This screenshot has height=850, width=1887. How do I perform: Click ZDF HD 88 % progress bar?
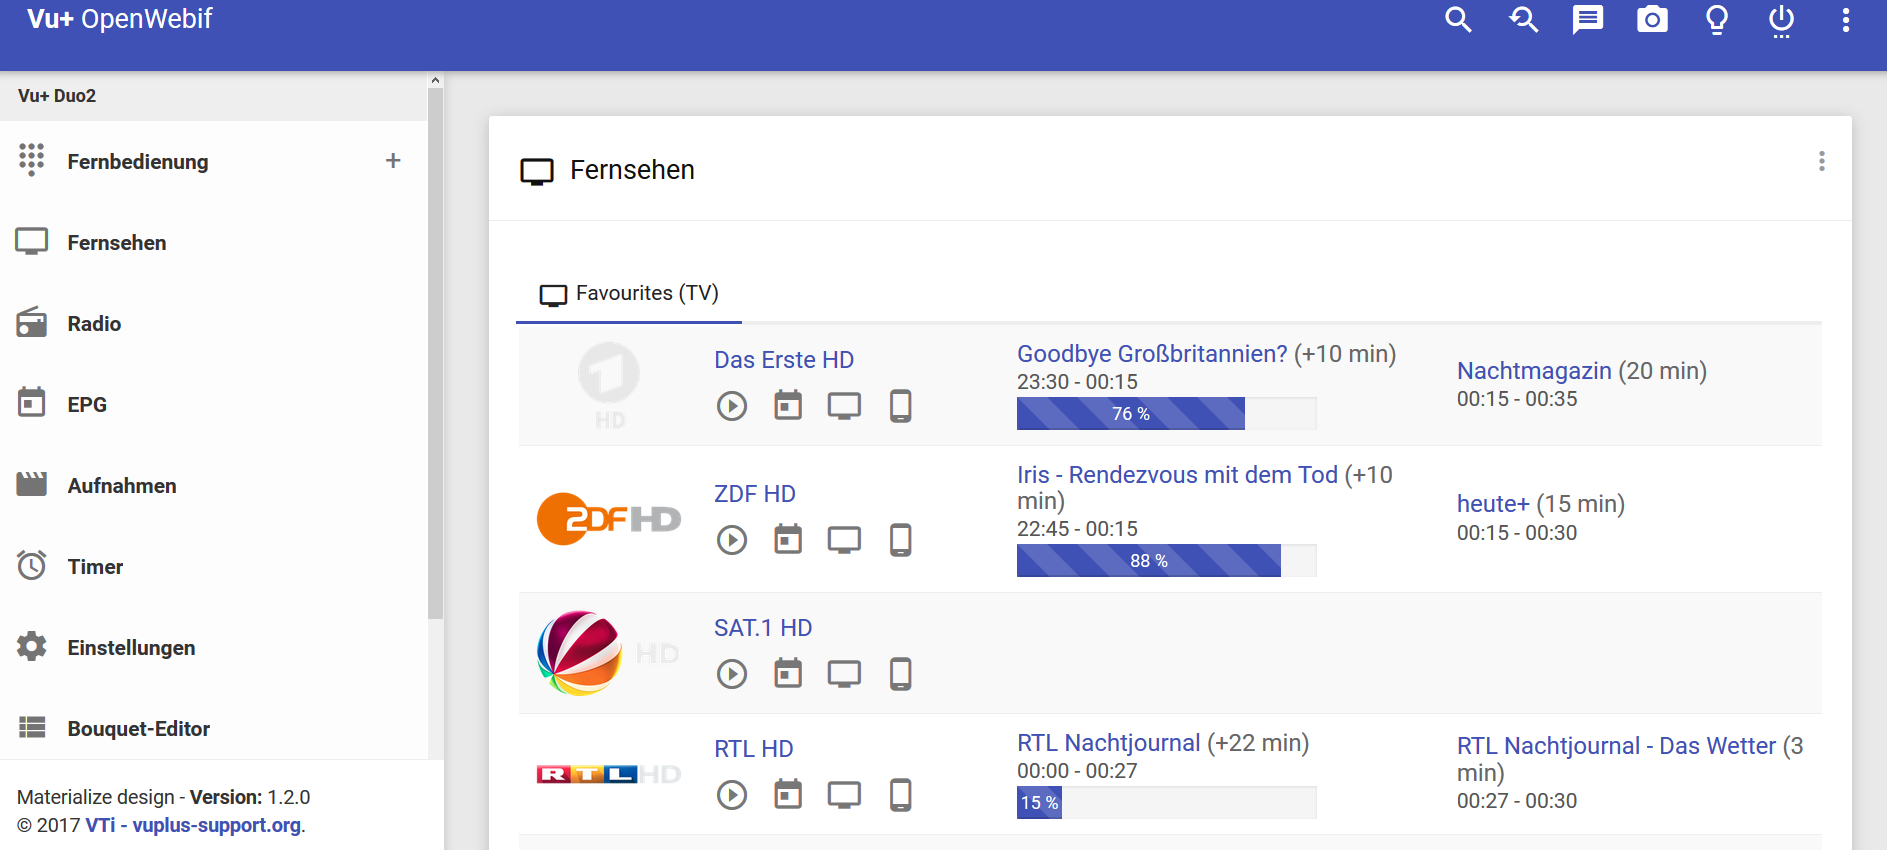coord(1166,561)
